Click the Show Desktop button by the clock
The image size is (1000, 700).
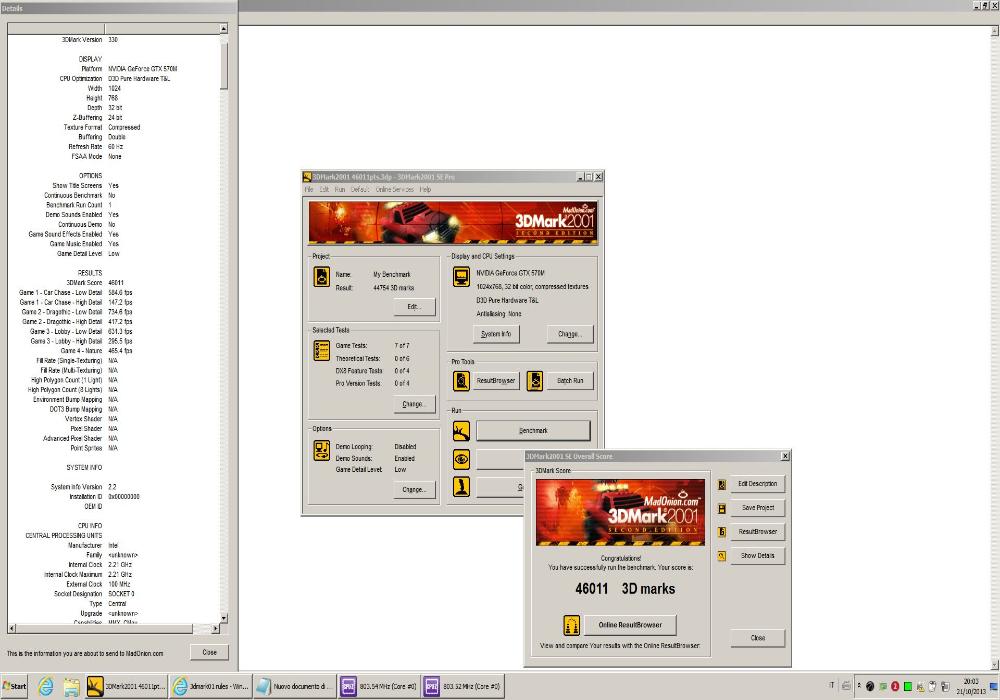click(x=994, y=687)
